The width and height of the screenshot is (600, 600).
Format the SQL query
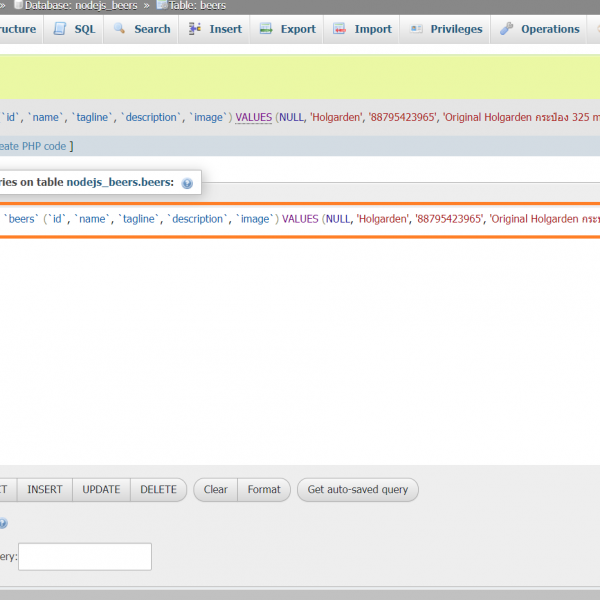coord(264,490)
